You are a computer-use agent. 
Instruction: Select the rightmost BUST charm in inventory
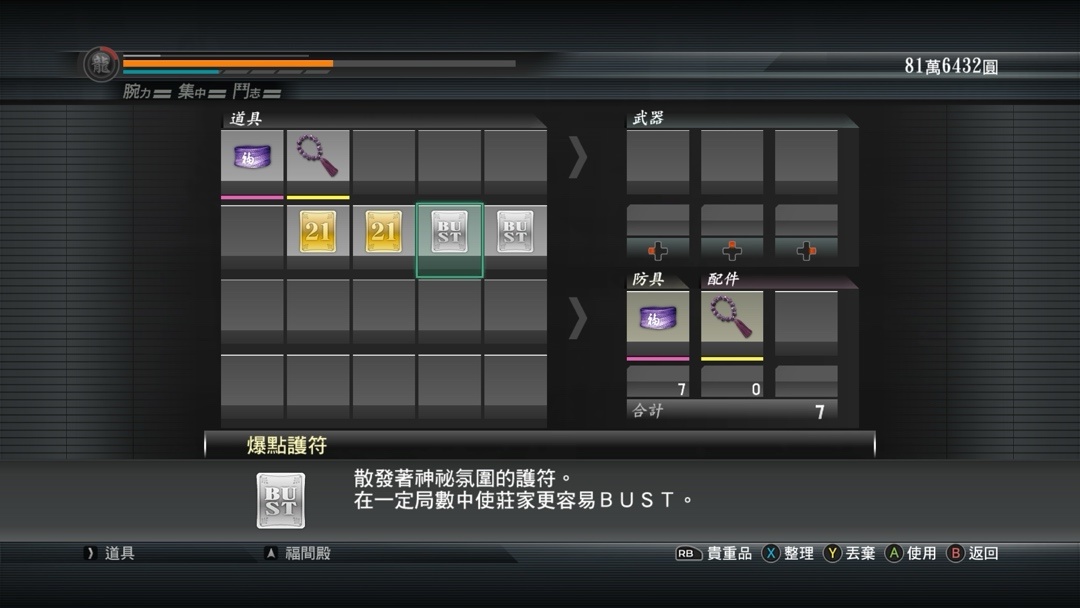tap(515, 231)
